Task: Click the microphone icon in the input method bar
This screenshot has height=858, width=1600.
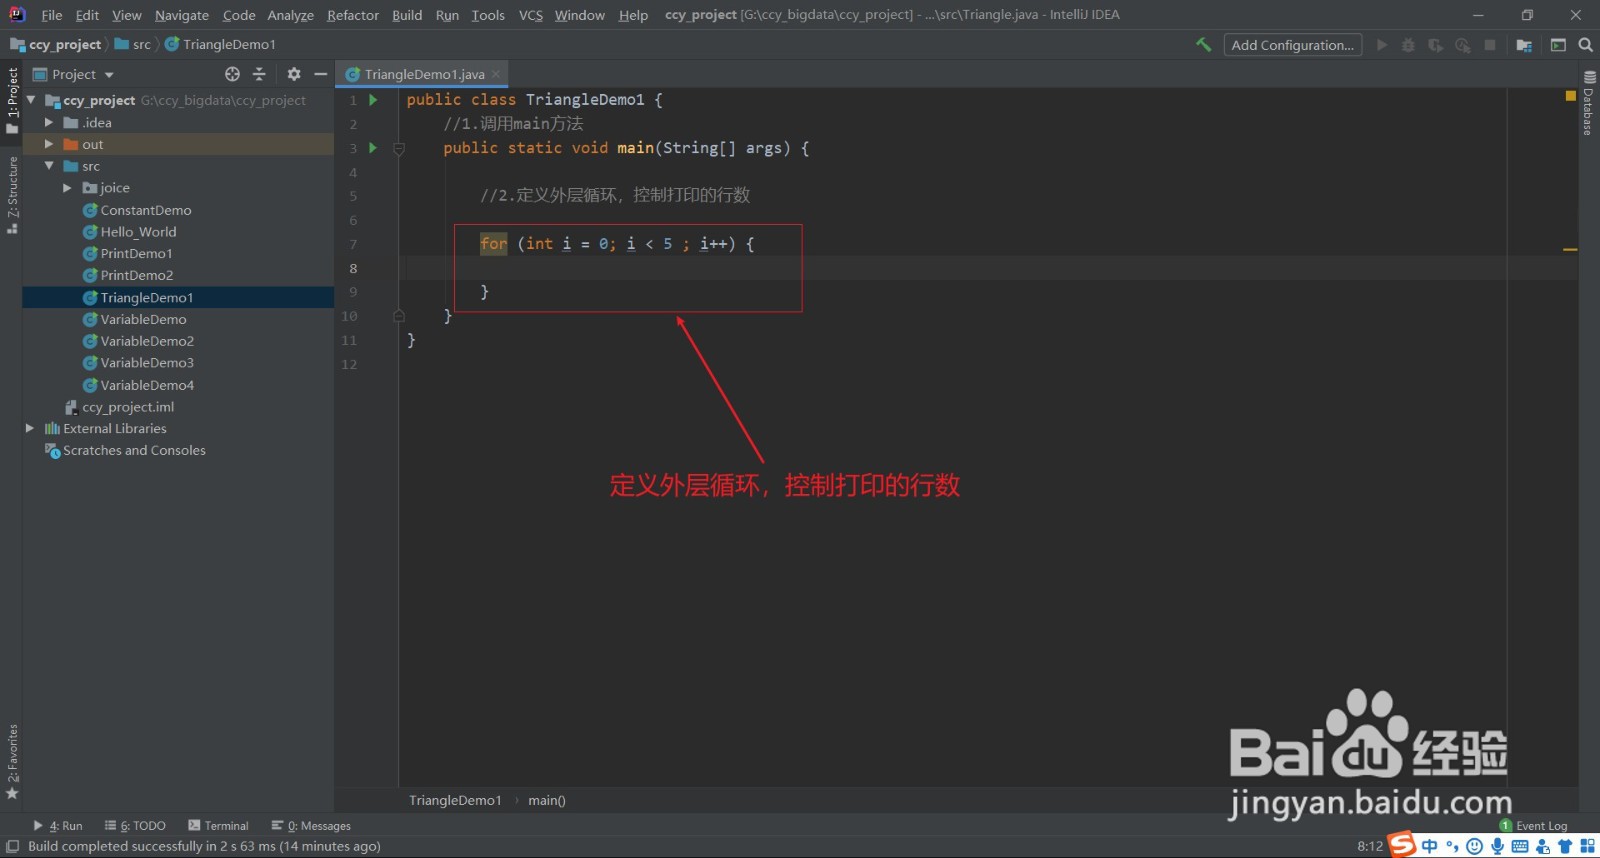Action: tap(1497, 846)
